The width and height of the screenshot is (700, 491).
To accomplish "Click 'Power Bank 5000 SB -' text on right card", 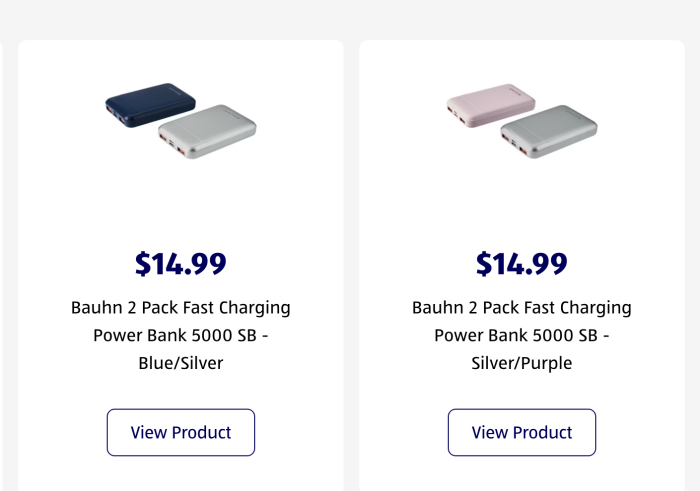I will pyautogui.click(x=522, y=335).
